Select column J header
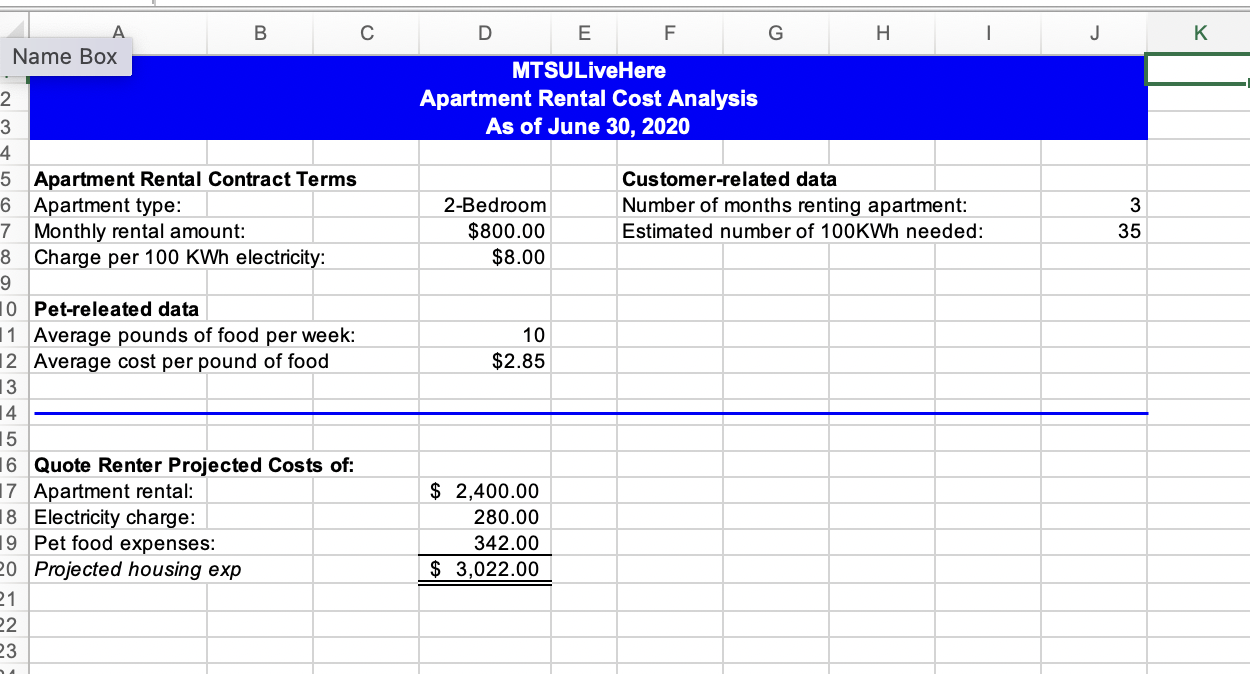The height and width of the screenshot is (674, 1250). [x=1093, y=33]
